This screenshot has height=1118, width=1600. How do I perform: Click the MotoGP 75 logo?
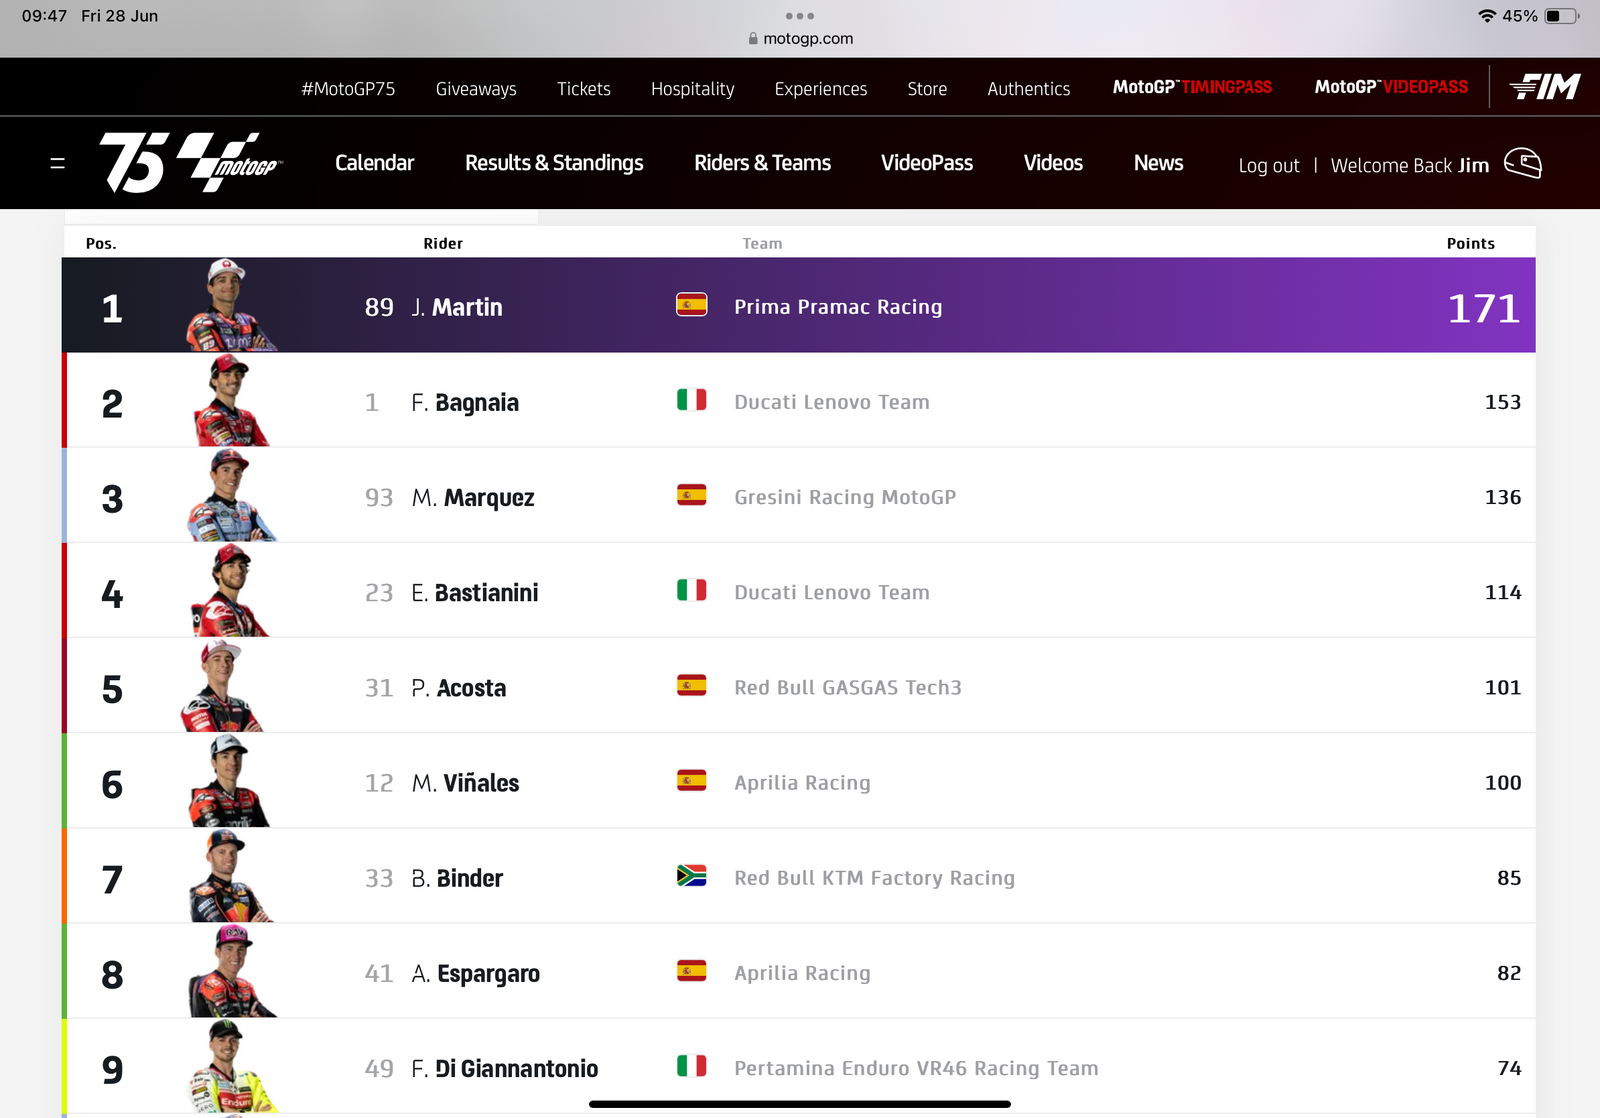pos(191,162)
